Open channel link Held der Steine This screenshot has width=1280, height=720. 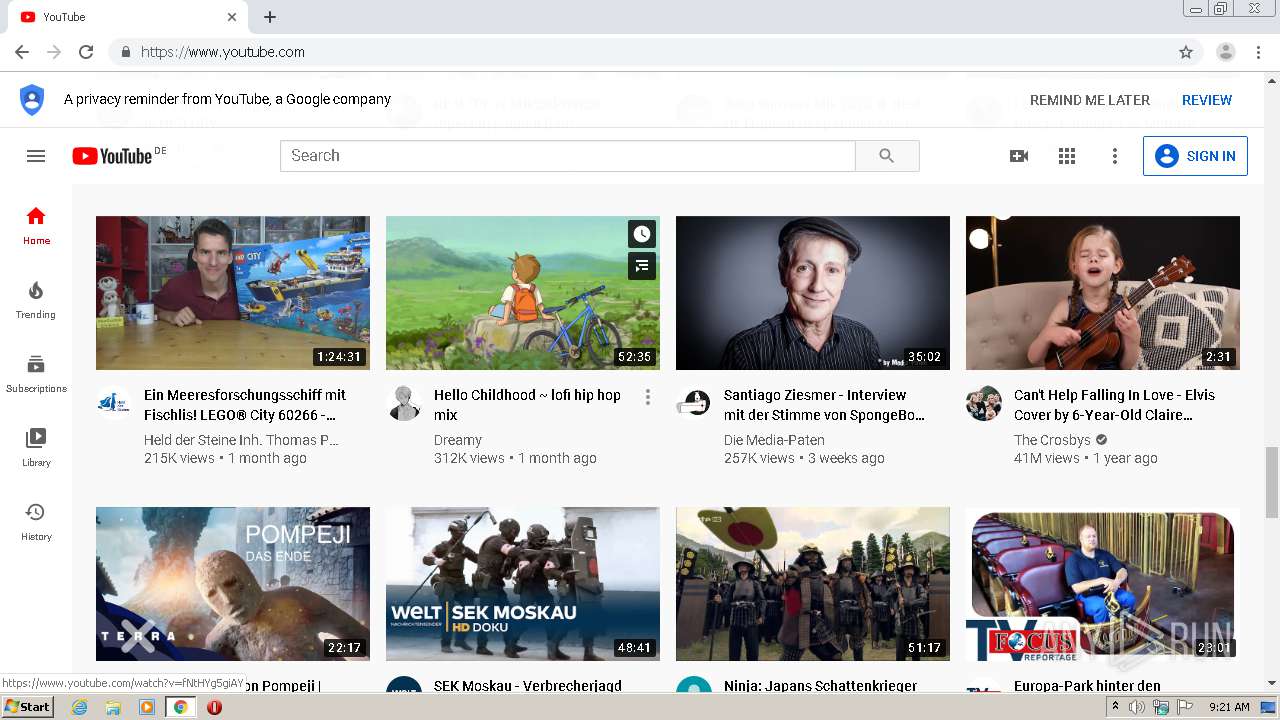[241, 440]
